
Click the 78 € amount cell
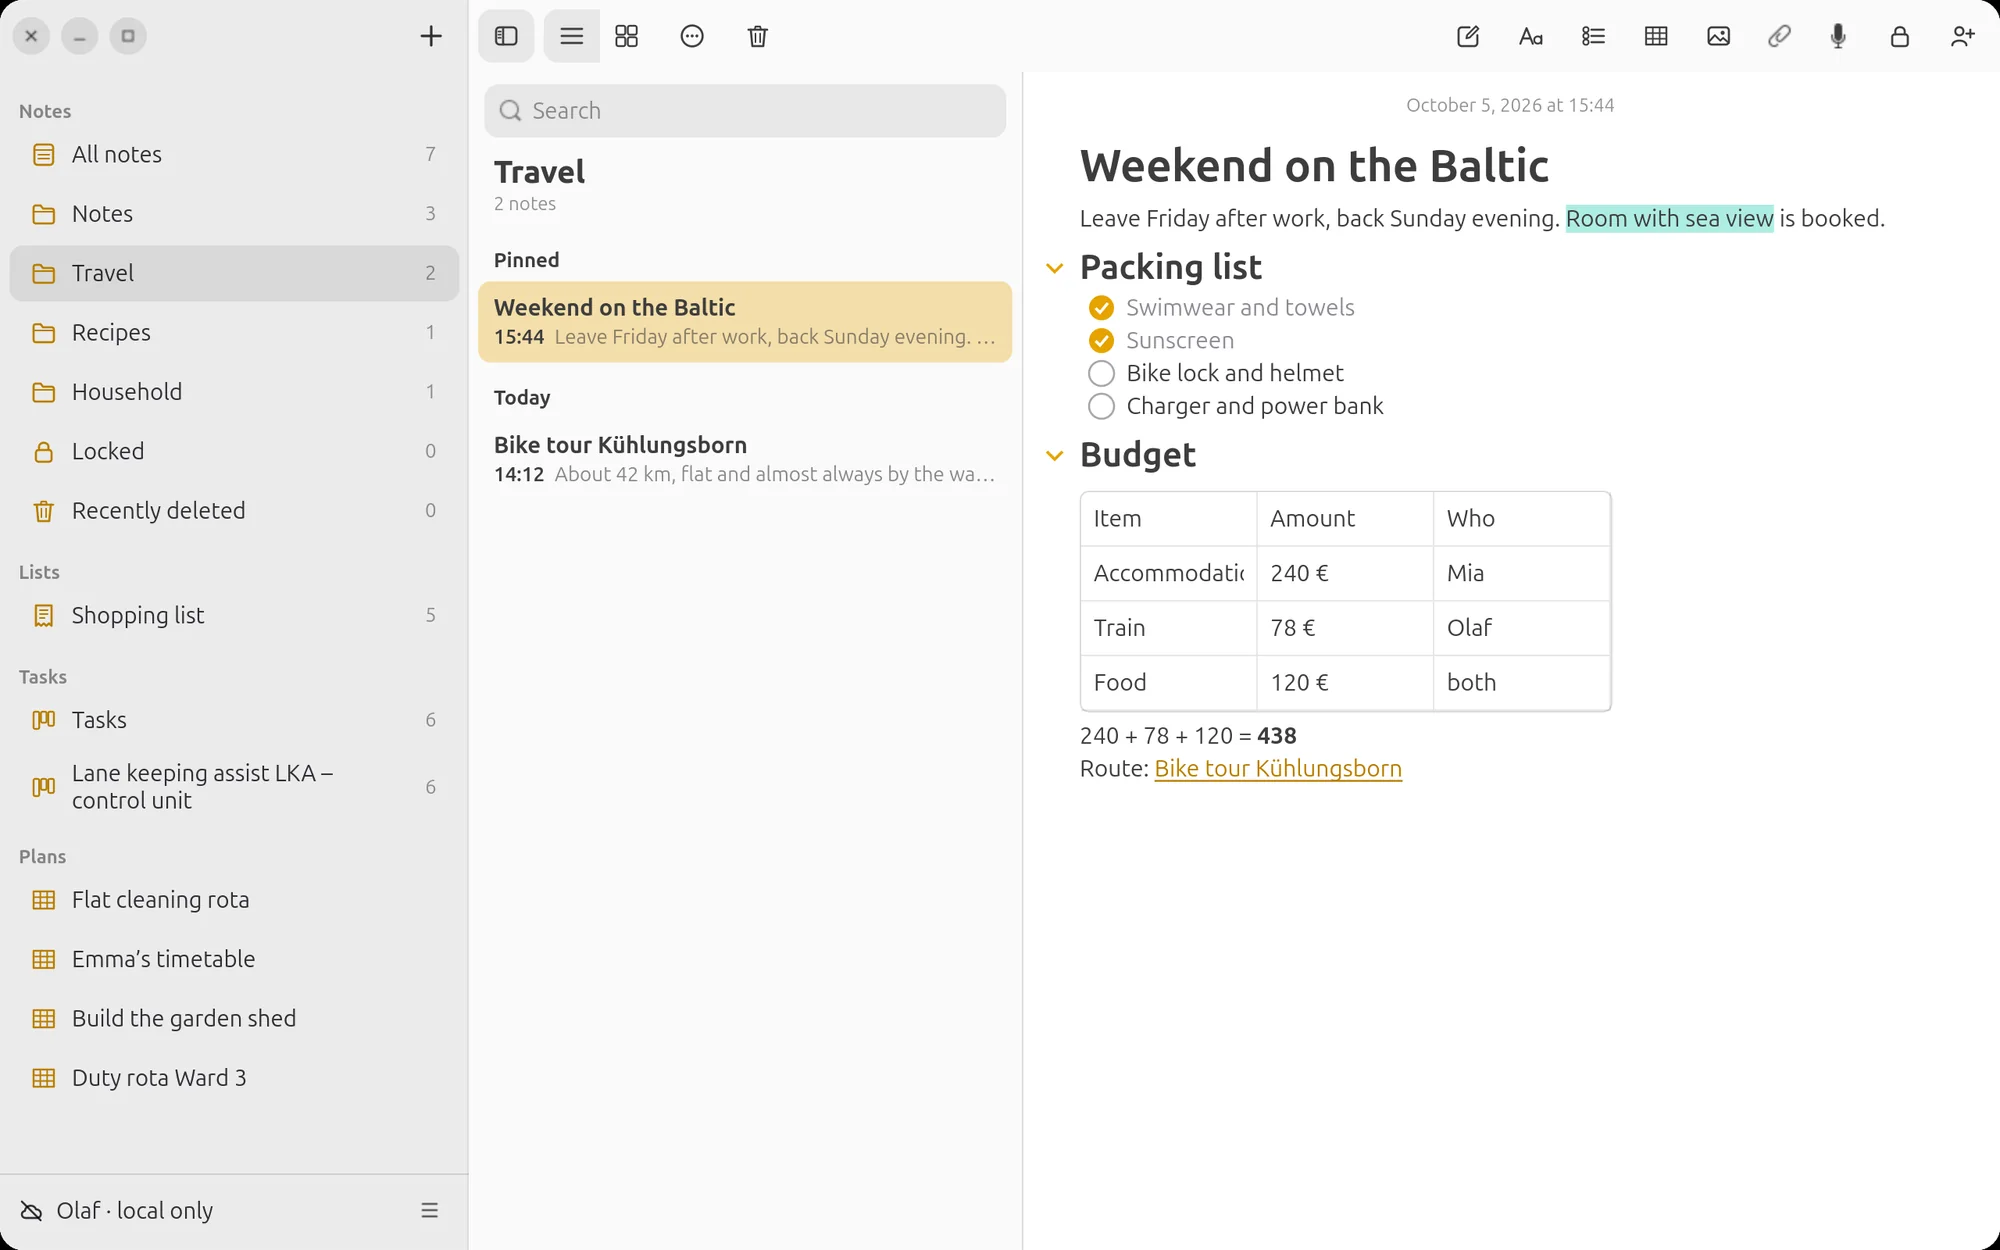[x=1345, y=628]
